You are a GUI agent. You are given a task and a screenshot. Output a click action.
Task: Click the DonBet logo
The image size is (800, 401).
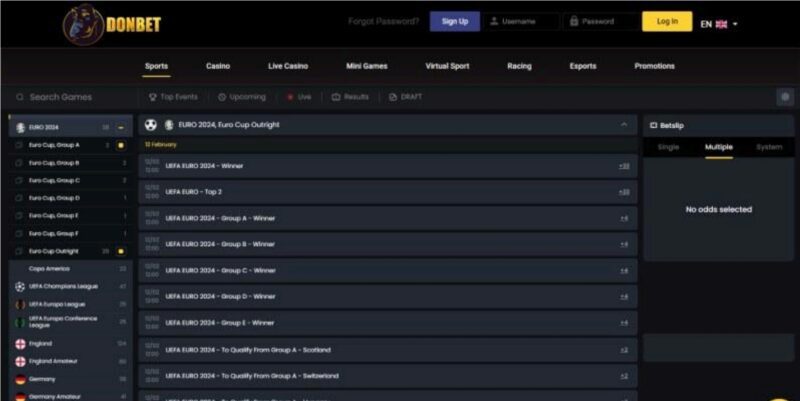click(112, 24)
